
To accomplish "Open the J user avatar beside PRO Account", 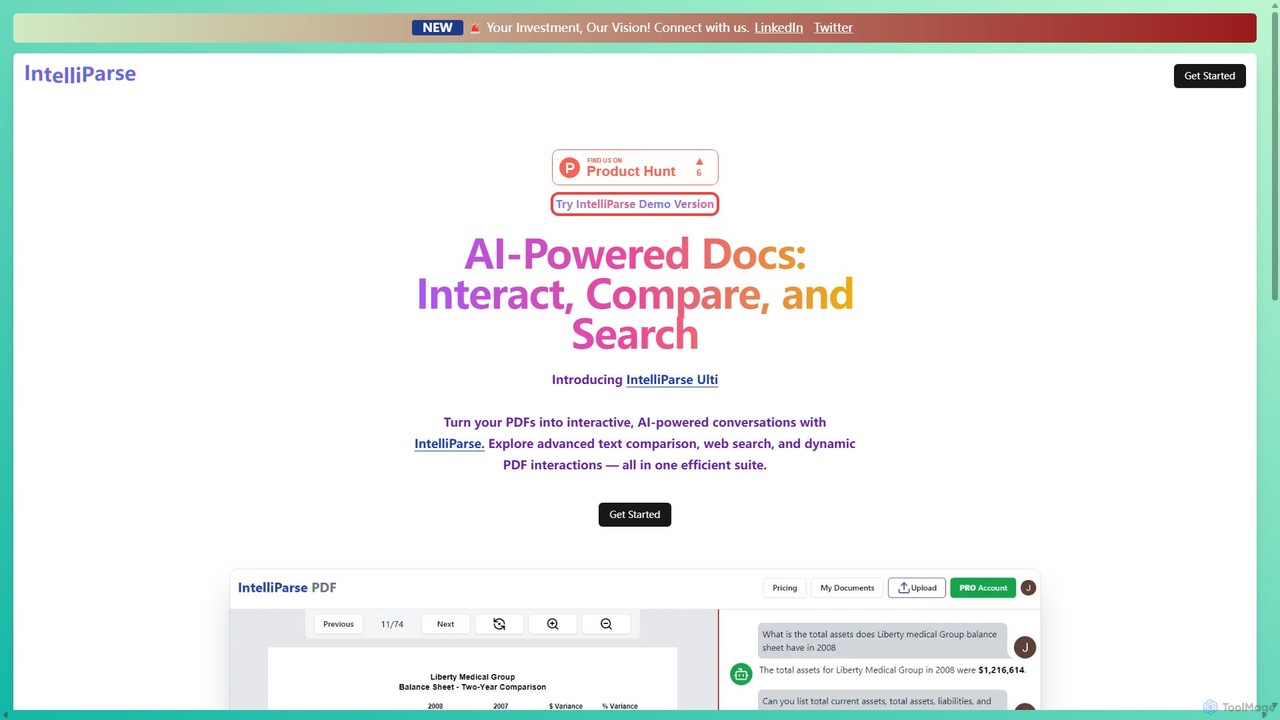I will pos(1029,588).
